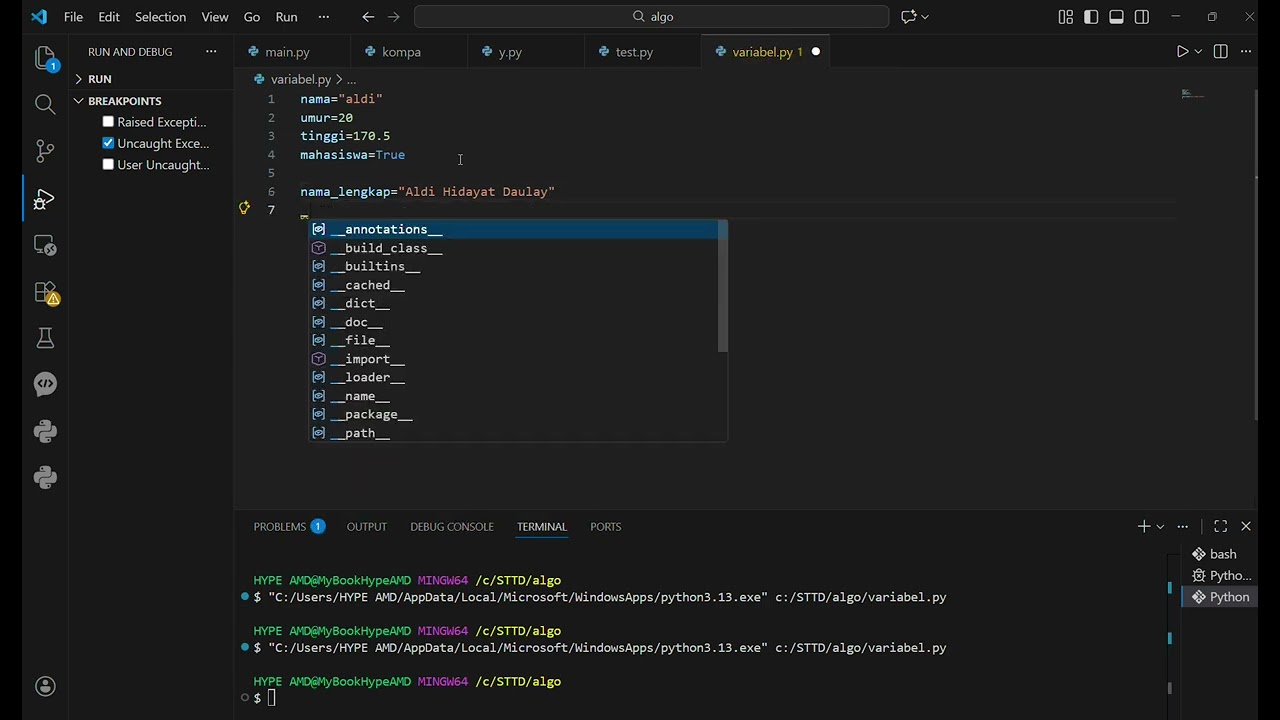Screen dimensions: 1280x720
Task: Maximize the terminal panel size
Action: click(x=1220, y=526)
